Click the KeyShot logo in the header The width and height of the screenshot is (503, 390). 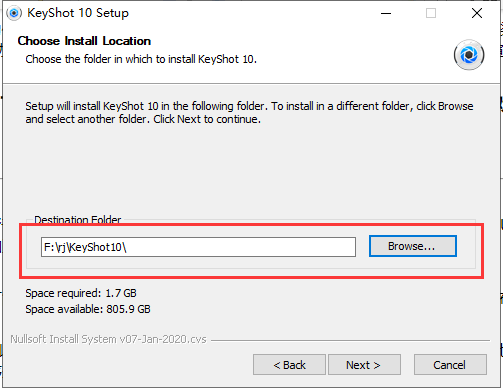point(469,55)
